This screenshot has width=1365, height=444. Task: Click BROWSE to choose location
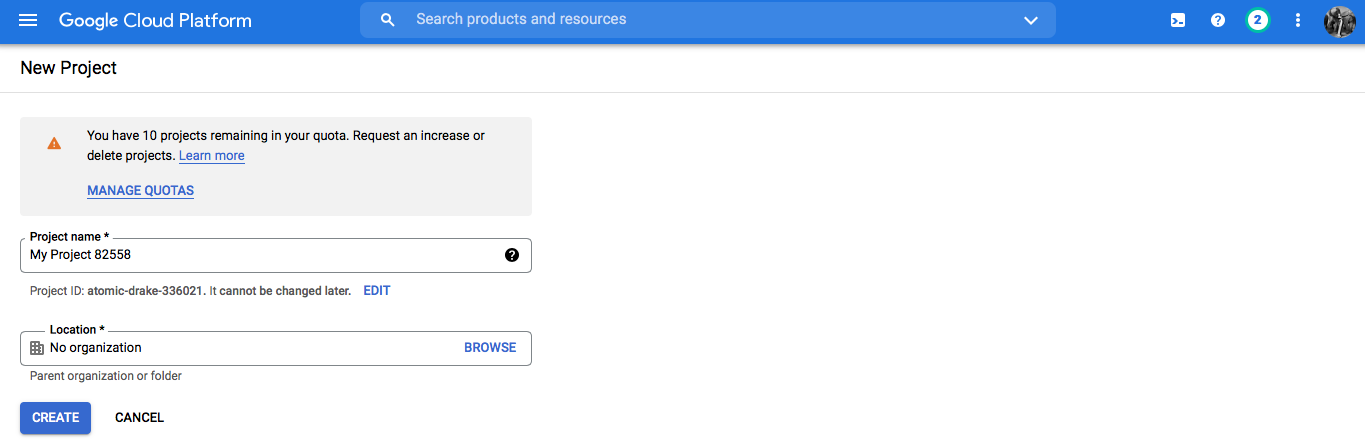490,348
